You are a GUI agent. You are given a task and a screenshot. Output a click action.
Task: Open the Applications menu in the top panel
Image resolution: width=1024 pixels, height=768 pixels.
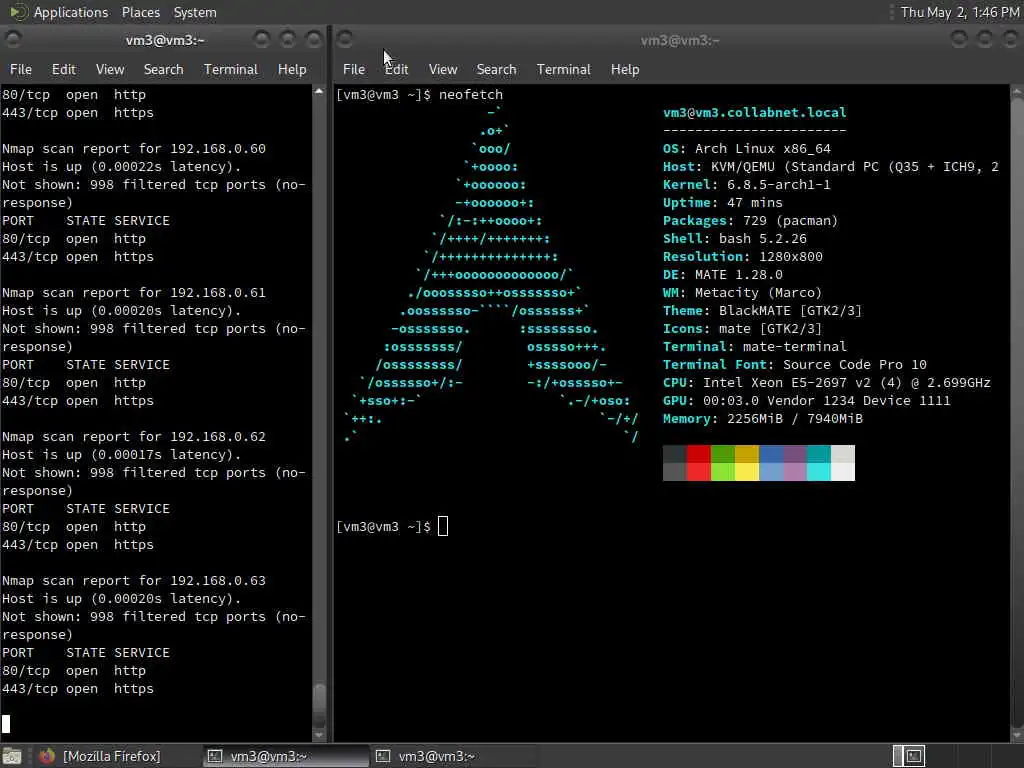coord(71,12)
